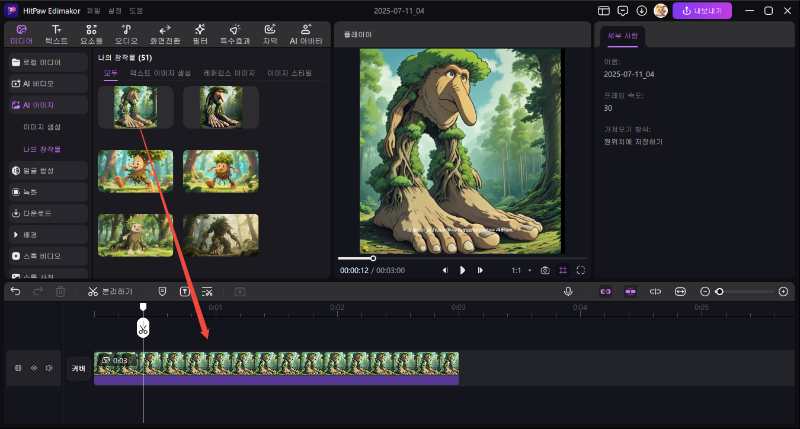Toggle the purple magnetic snapping icon
This screenshot has height=429, width=800.
[631, 291]
